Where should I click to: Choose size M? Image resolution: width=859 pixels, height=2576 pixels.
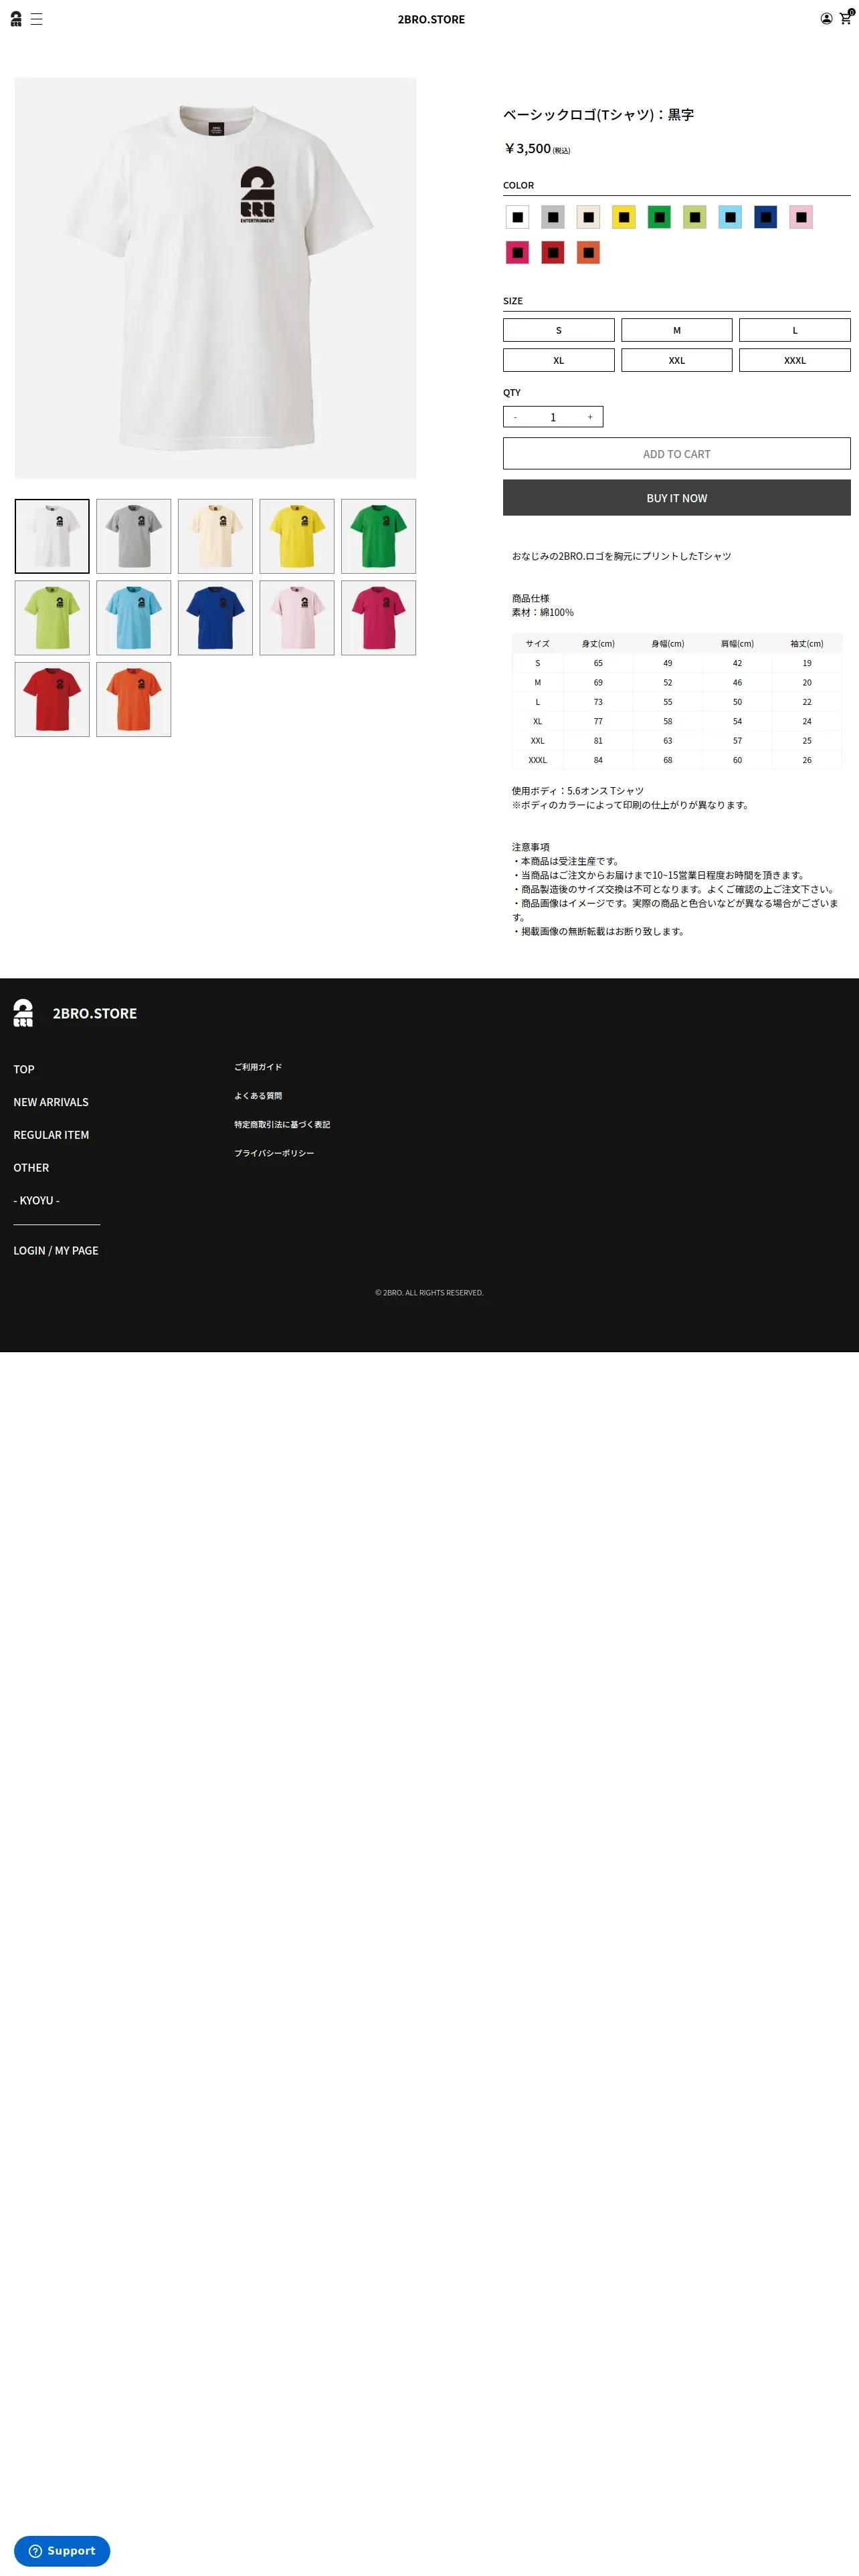(x=677, y=330)
